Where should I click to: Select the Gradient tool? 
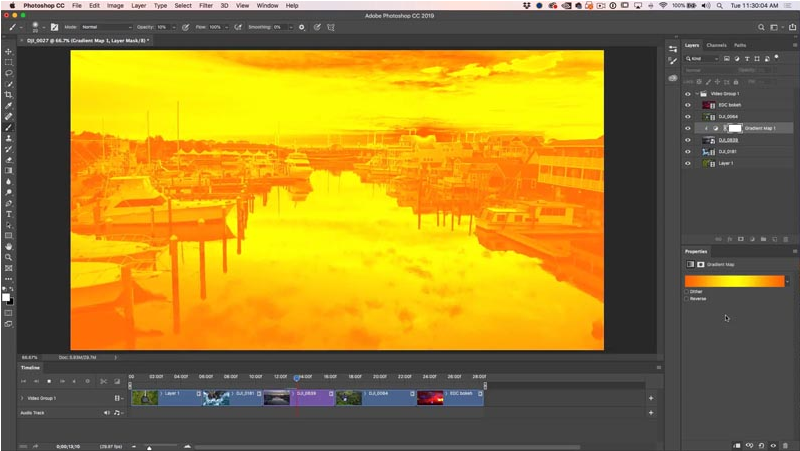[x=9, y=170]
